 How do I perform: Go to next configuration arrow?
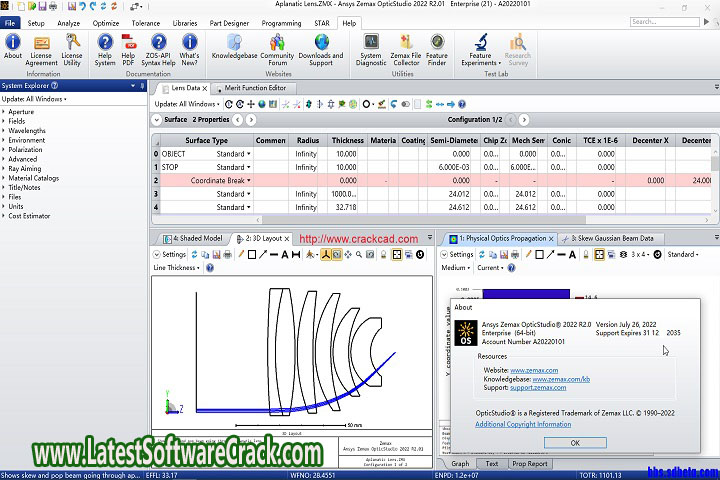[x=524, y=120]
